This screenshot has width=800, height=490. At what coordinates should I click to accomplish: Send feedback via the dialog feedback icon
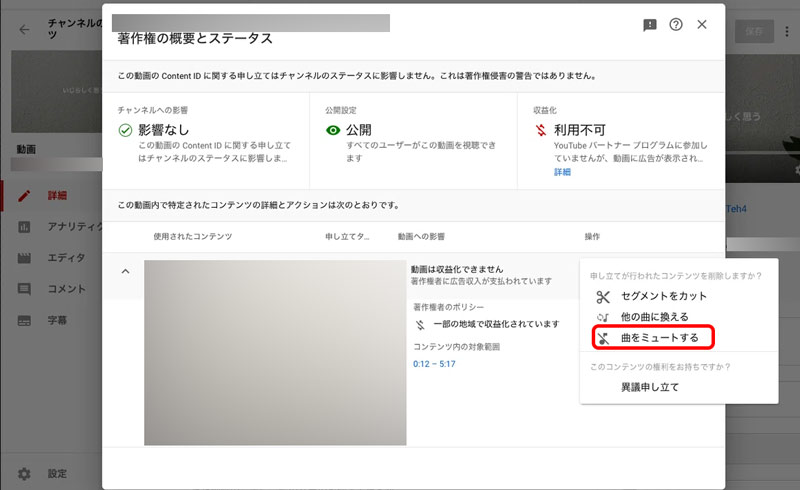(x=649, y=25)
